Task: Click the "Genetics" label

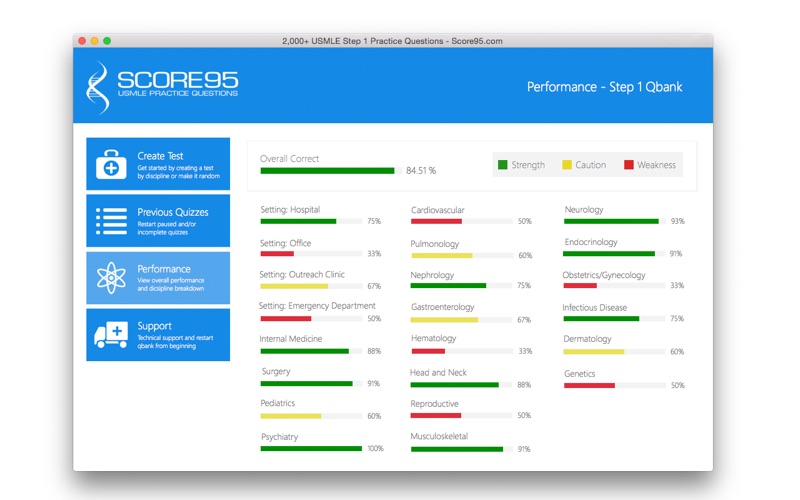Action: 580,374
